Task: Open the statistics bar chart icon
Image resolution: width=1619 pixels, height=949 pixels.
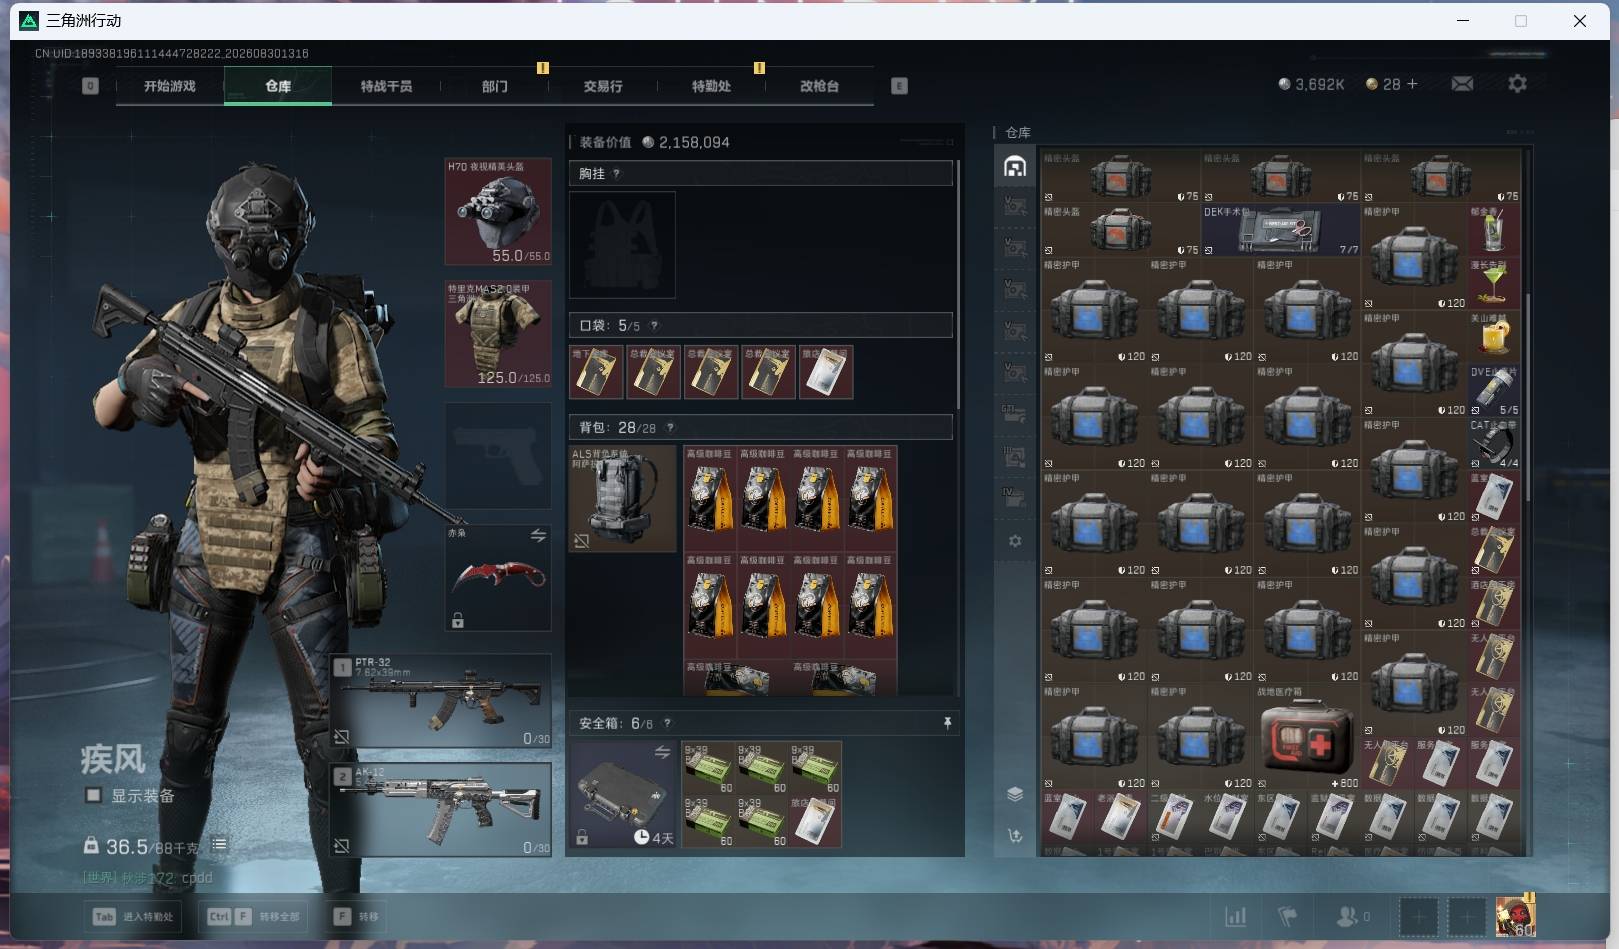Action: tap(1236, 916)
